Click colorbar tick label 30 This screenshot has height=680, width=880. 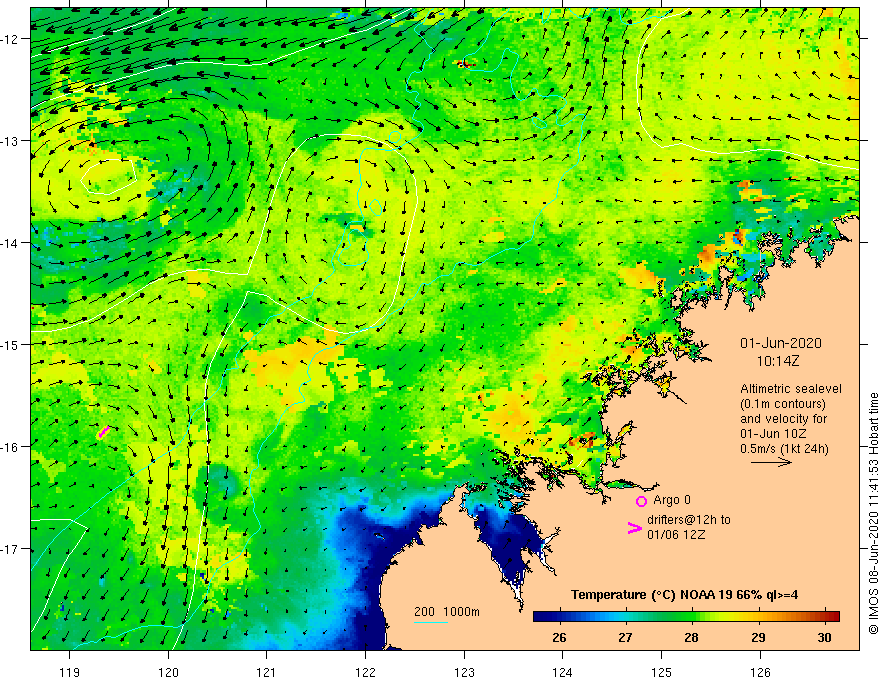pyautogui.click(x=824, y=637)
